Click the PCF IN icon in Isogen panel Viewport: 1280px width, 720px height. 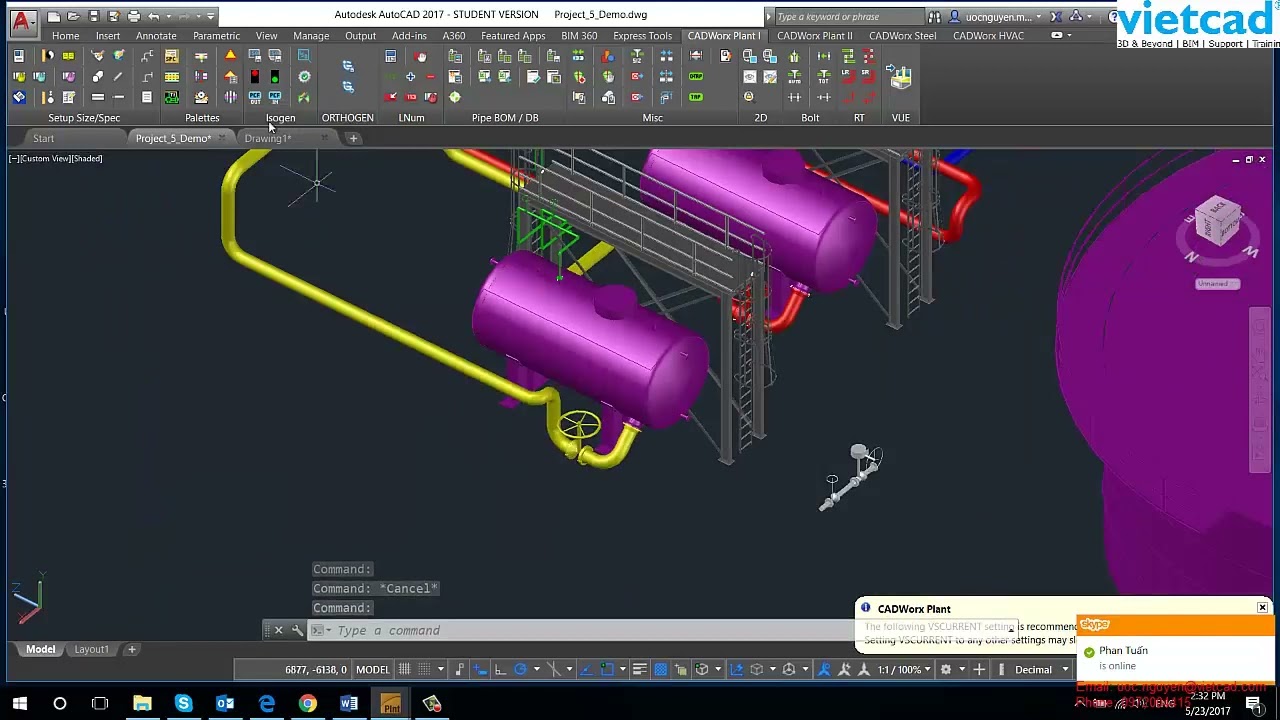click(x=274, y=97)
